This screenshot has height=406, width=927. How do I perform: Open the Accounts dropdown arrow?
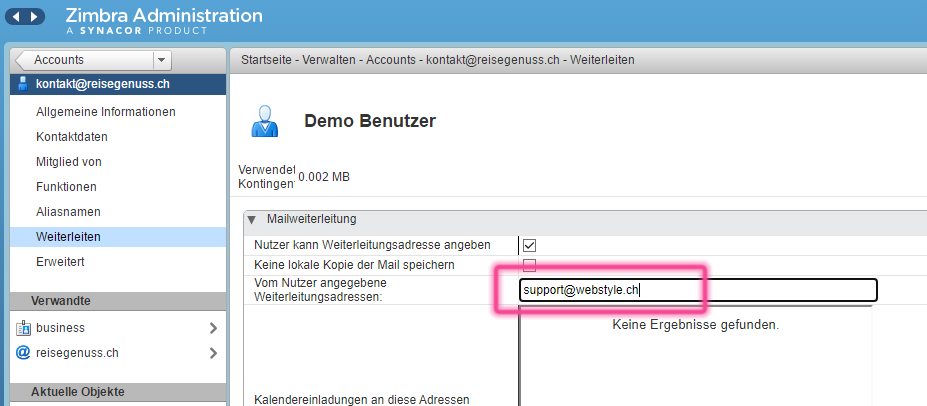click(162, 60)
